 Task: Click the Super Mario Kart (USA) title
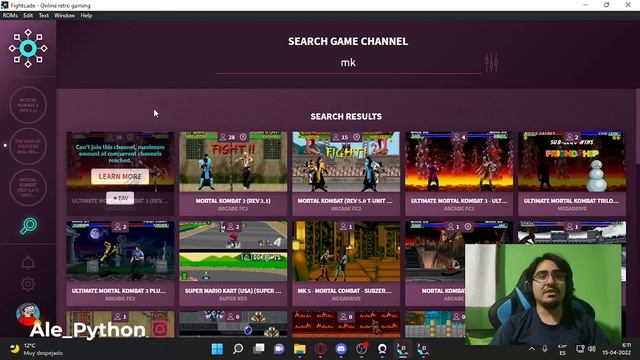(233, 291)
